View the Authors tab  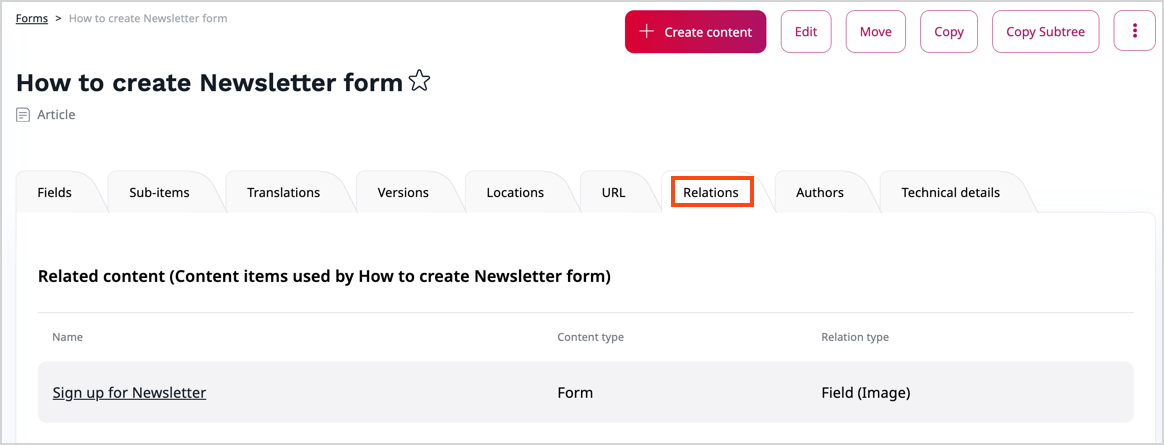820,192
